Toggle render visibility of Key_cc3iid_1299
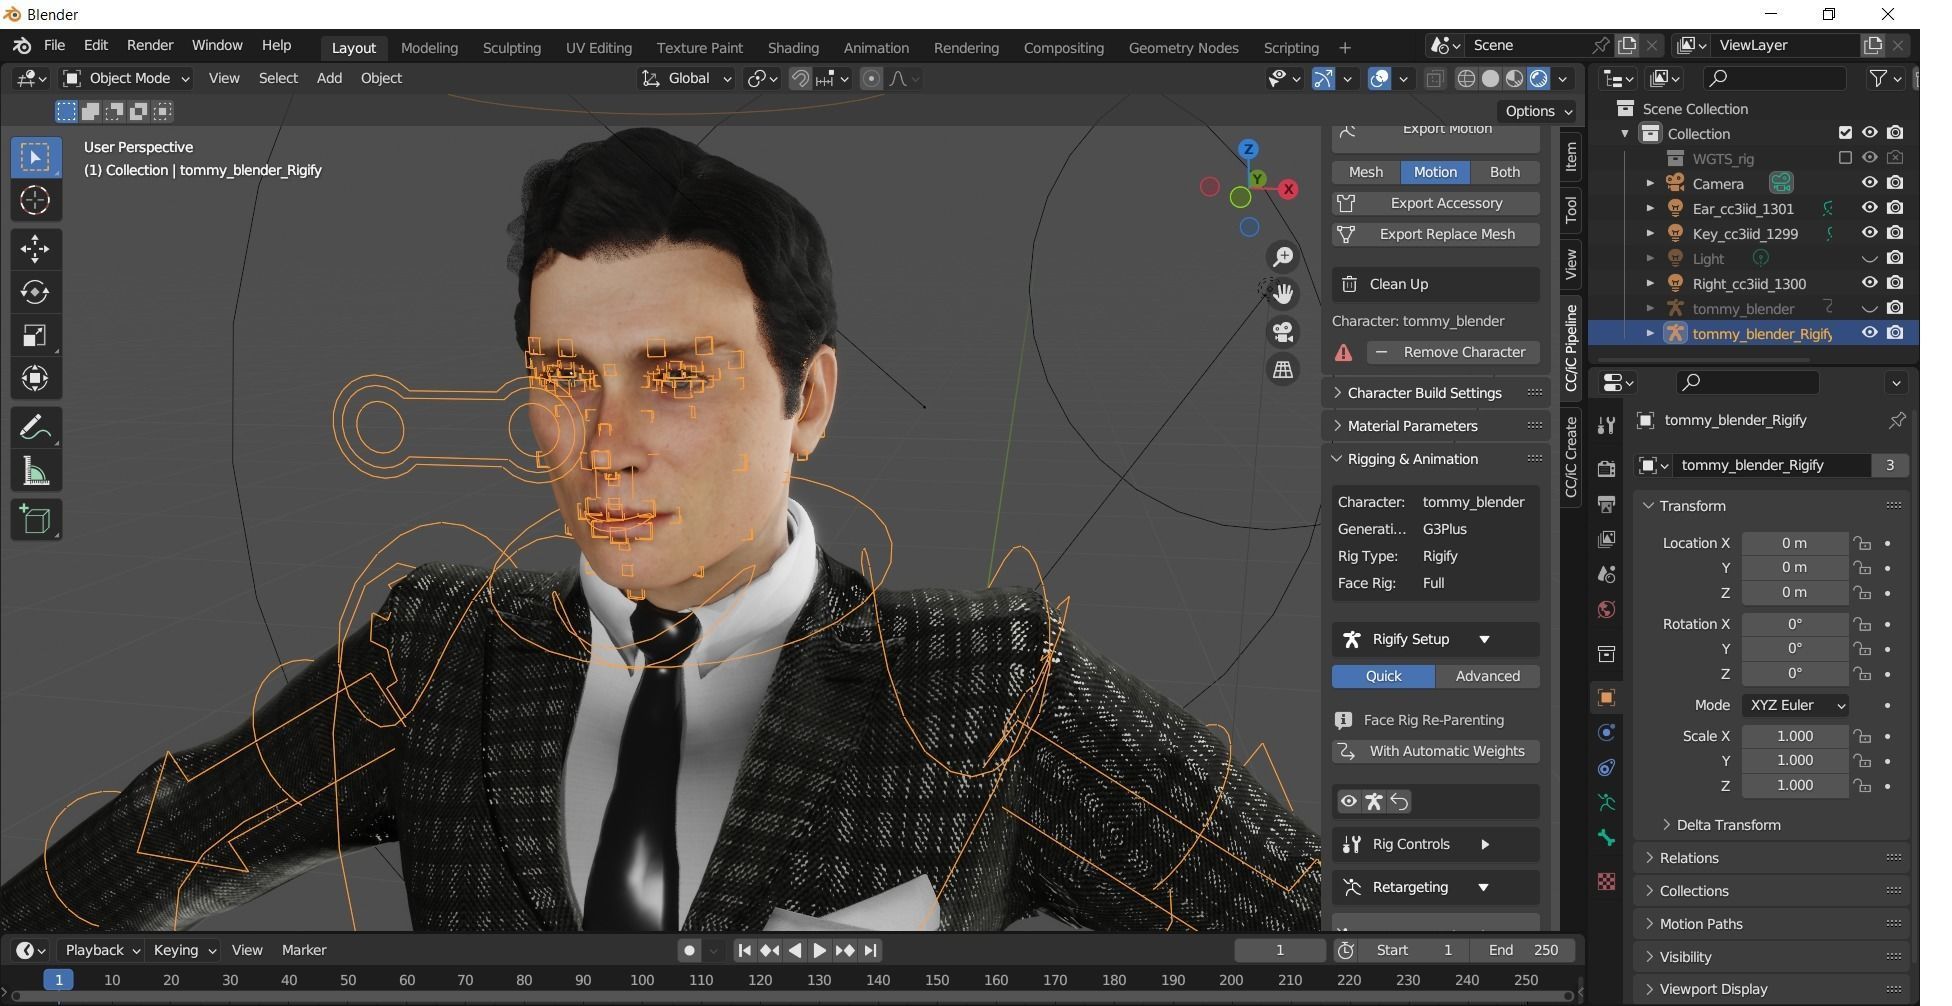 [x=1895, y=233]
